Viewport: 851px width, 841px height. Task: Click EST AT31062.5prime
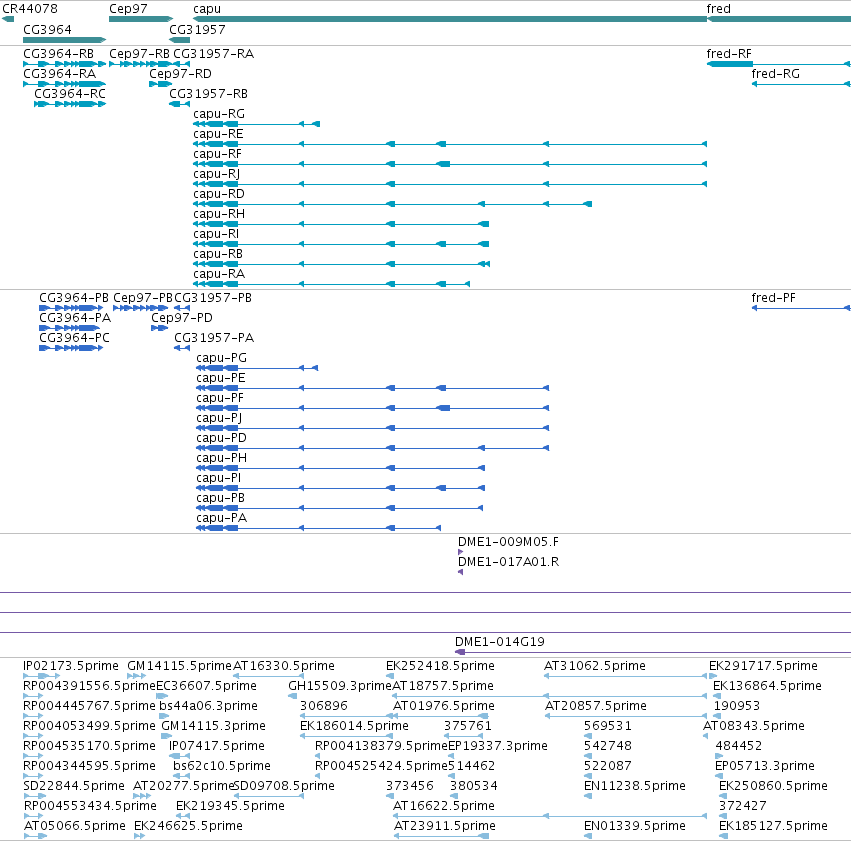click(x=625, y=676)
